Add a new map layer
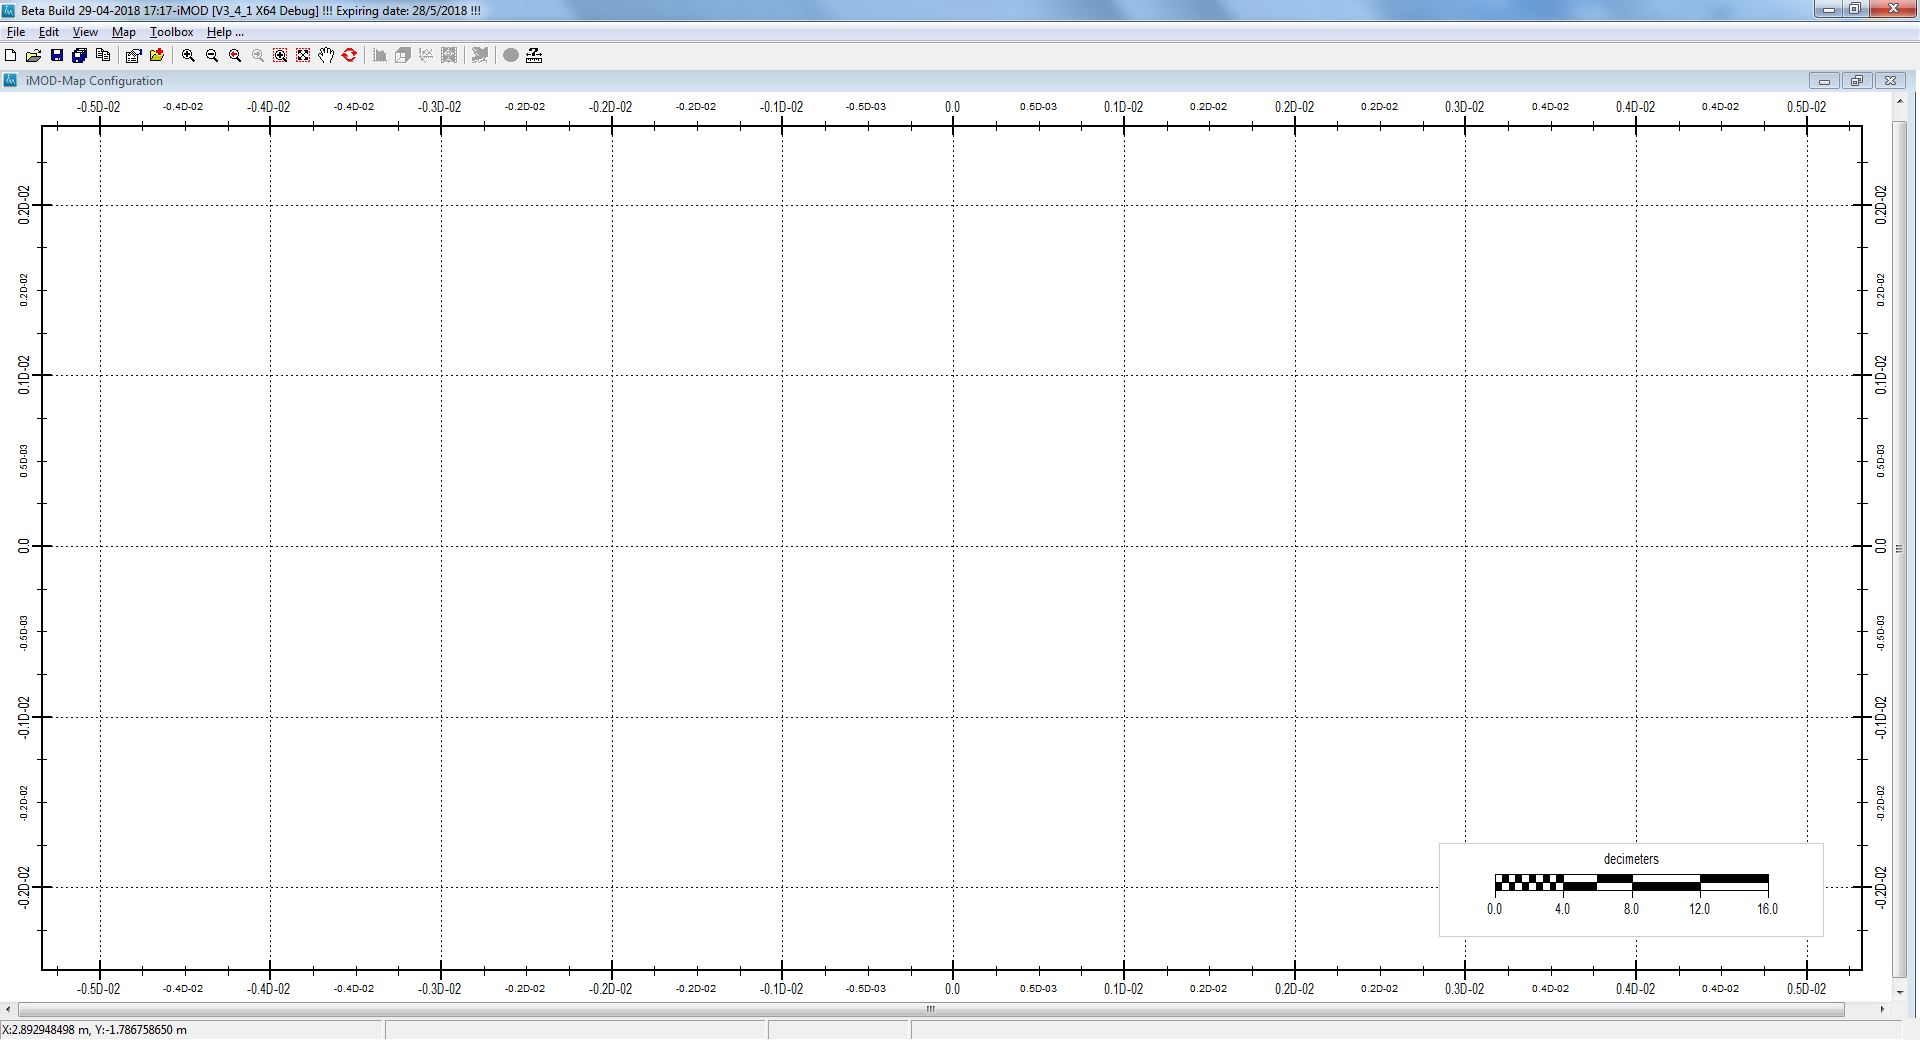The height and width of the screenshot is (1040, 1920). pos(156,56)
